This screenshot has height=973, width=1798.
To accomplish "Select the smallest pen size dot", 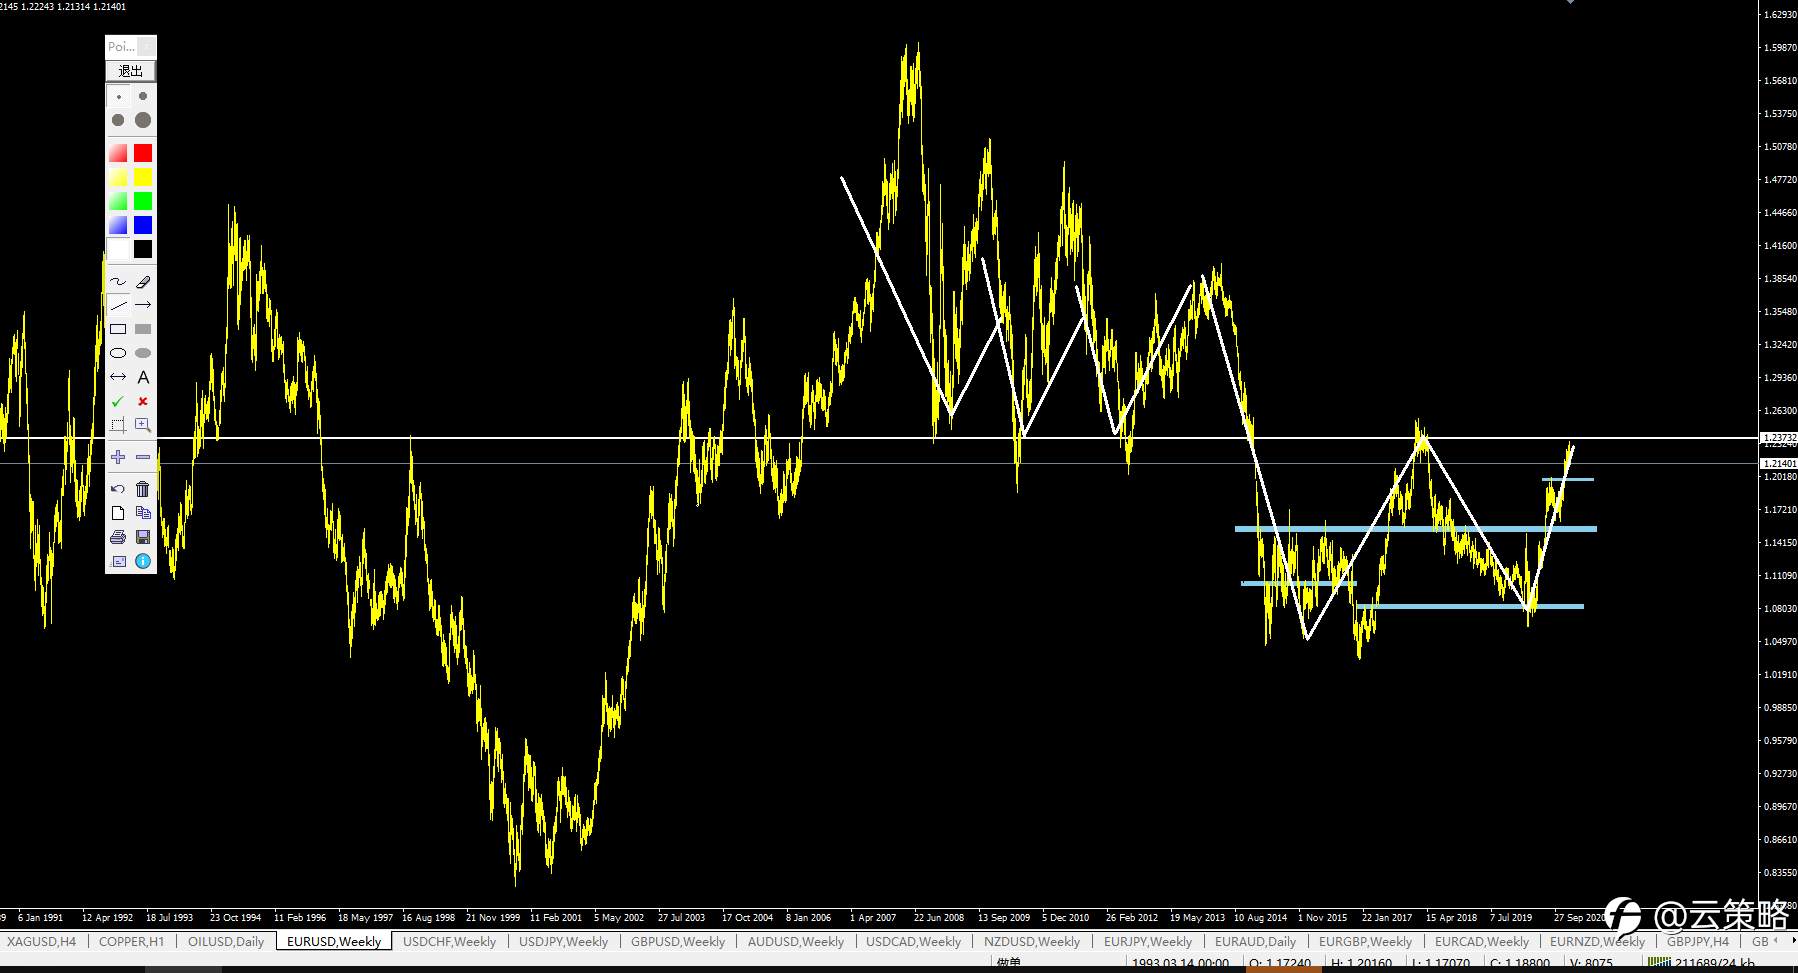I will (x=119, y=97).
